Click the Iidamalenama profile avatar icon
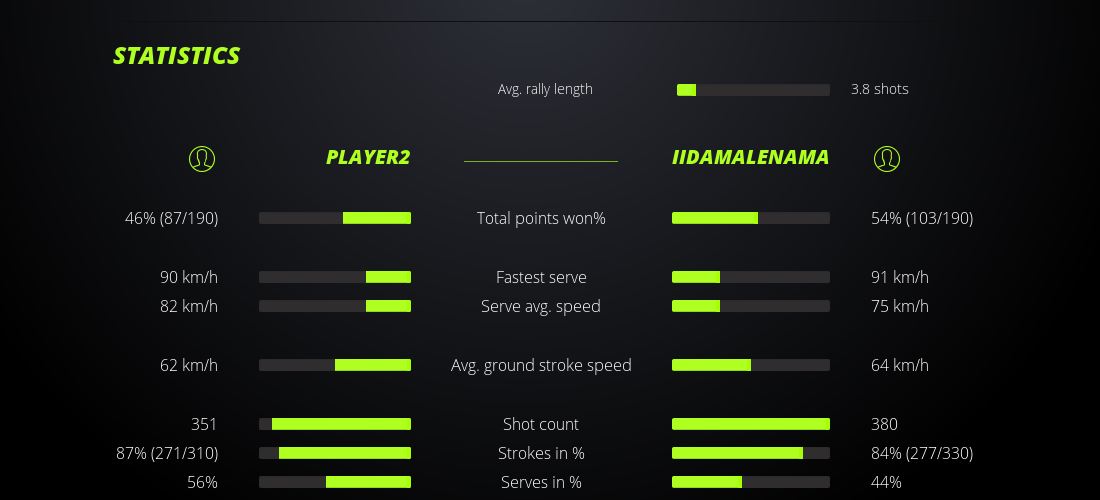This screenshot has width=1100, height=500. point(887,158)
